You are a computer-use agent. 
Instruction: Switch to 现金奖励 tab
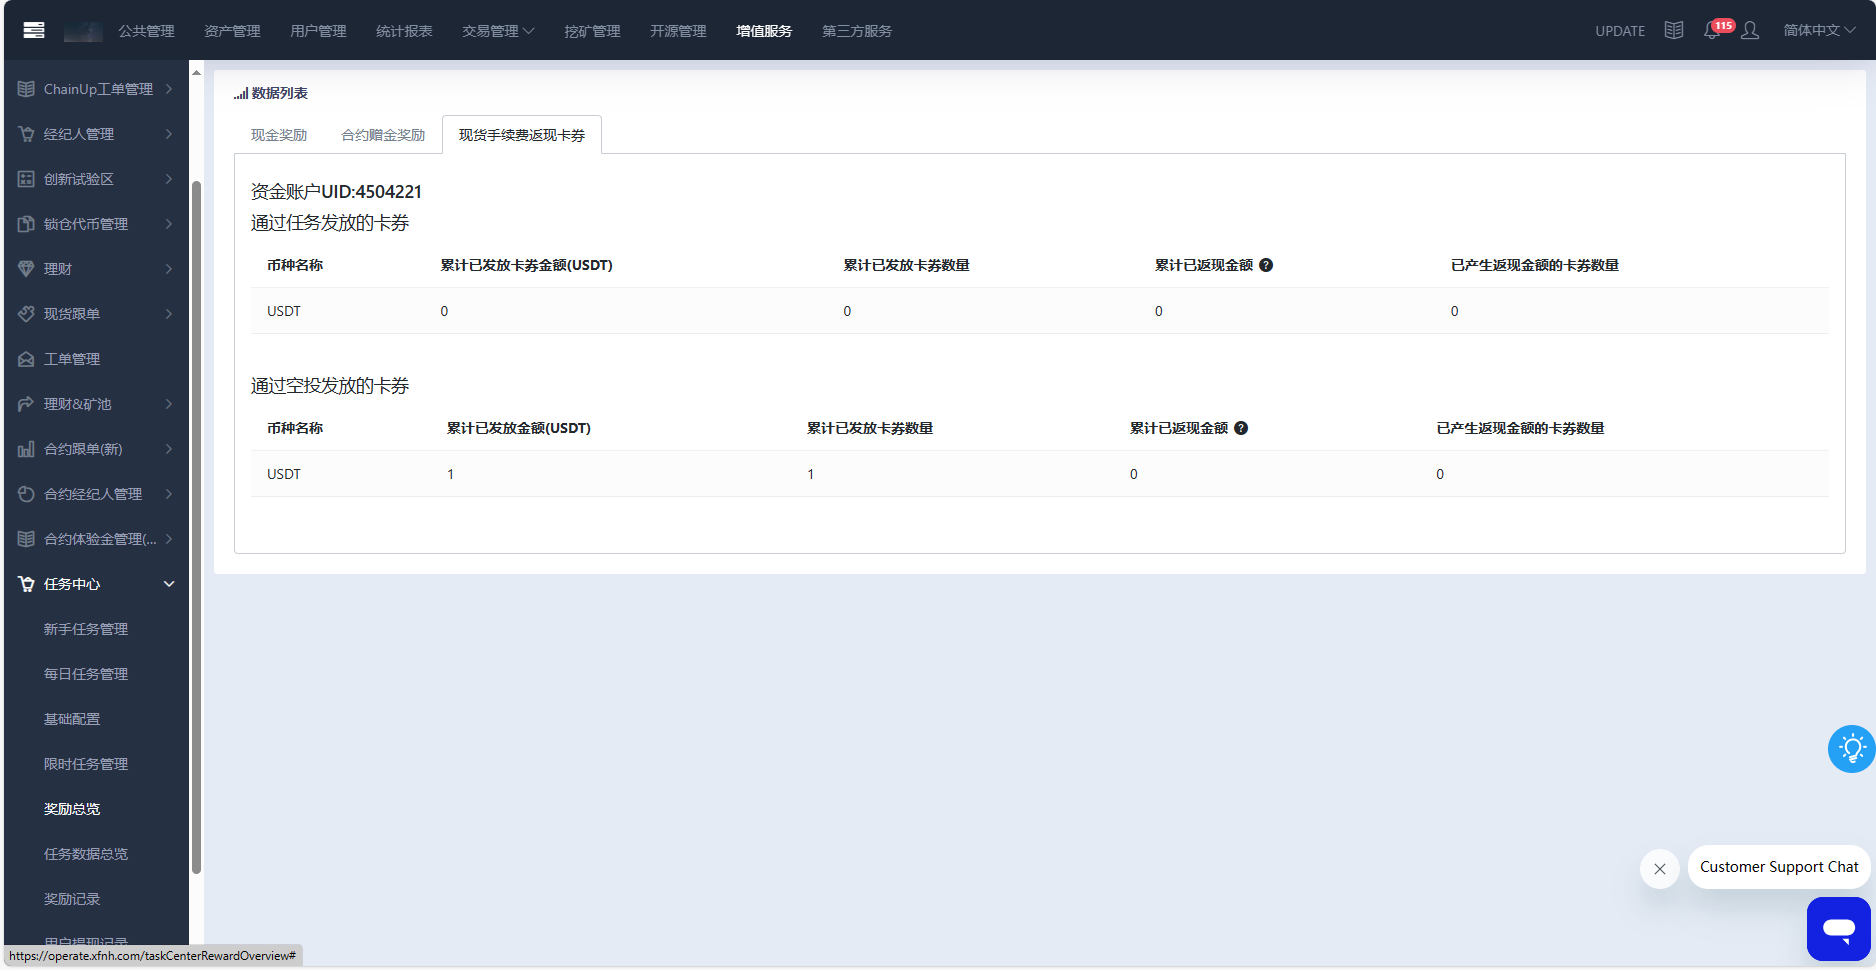(x=279, y=135)
